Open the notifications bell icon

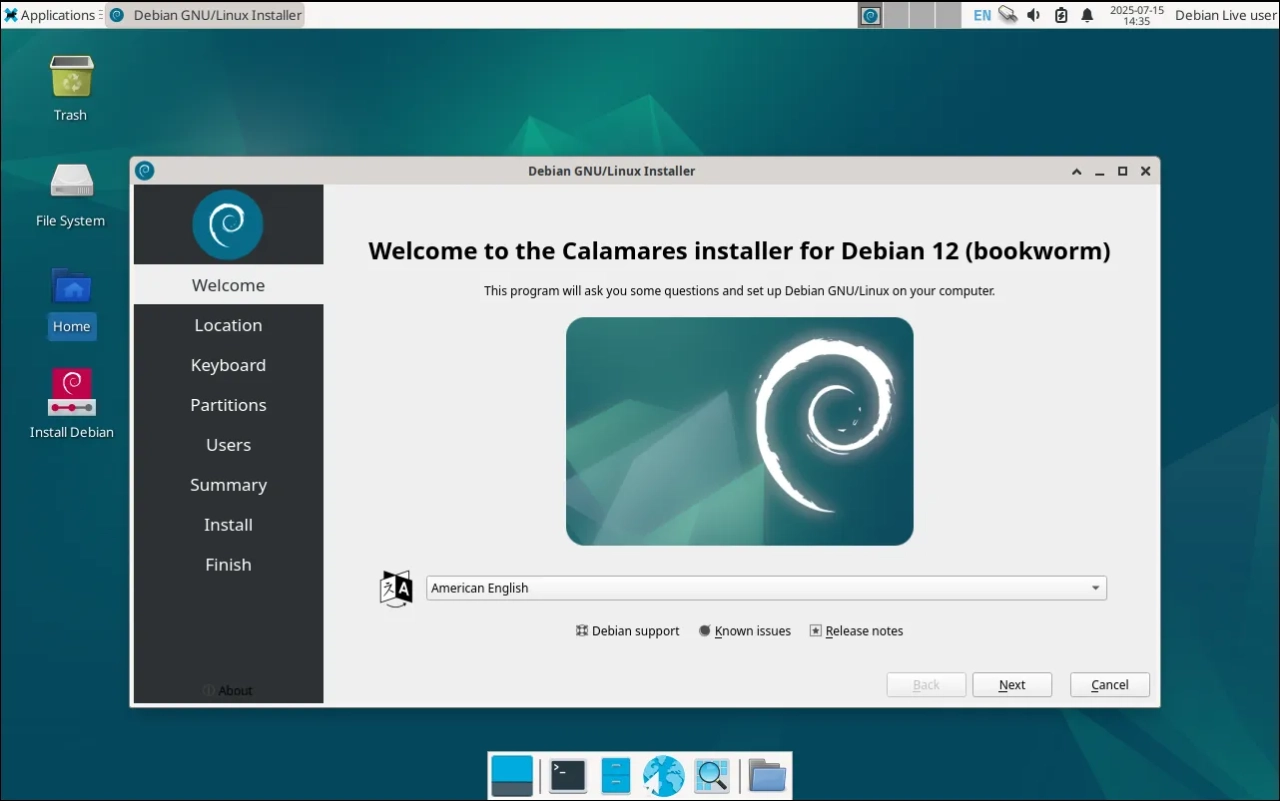click(1087, 15)
